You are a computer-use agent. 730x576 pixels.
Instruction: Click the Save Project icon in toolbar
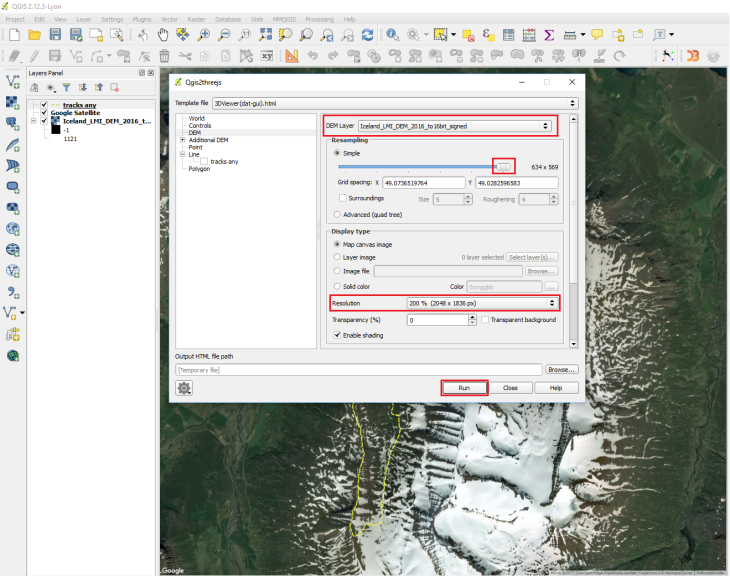[x=57, y=35]
